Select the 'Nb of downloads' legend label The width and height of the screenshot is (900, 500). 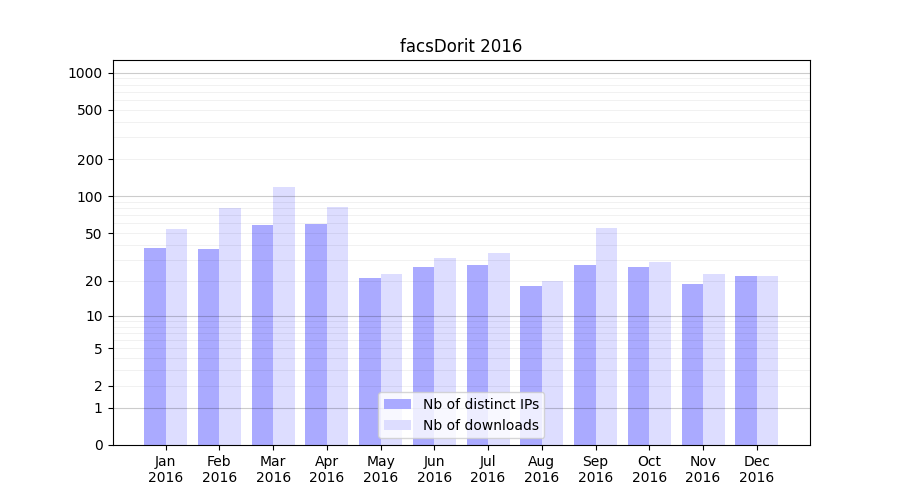480,425
